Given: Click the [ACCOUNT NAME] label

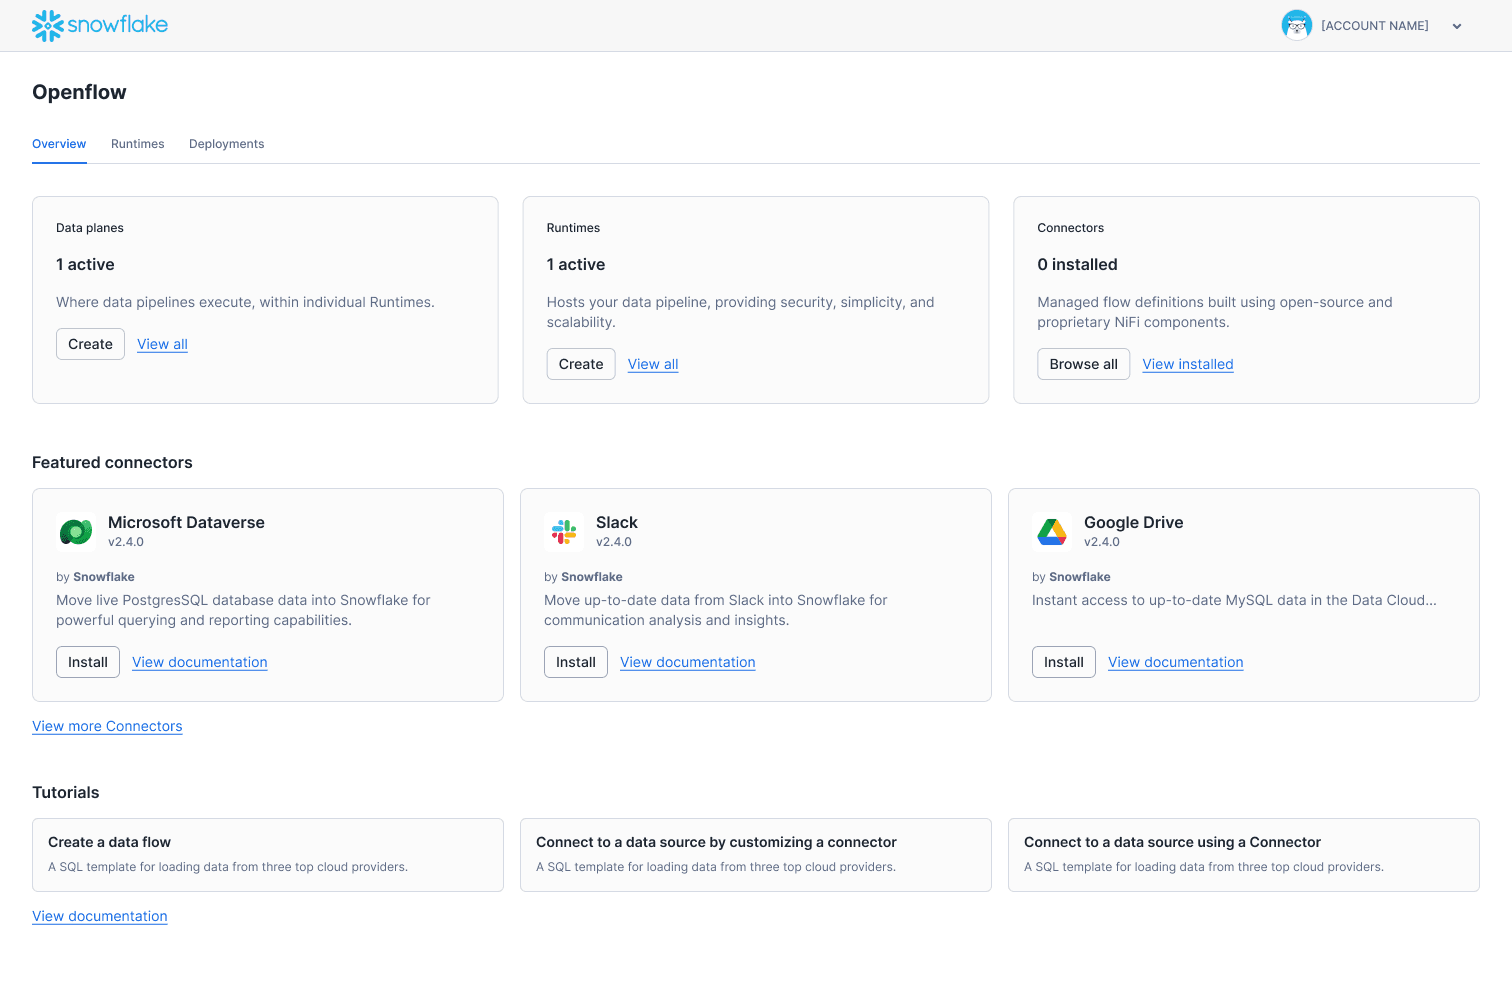Looking at the screenshot, I should click(1375, 26).
